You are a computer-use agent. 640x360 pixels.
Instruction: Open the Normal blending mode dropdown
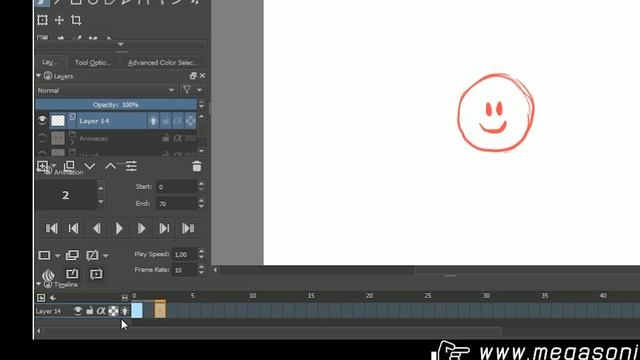click(106, 90)
